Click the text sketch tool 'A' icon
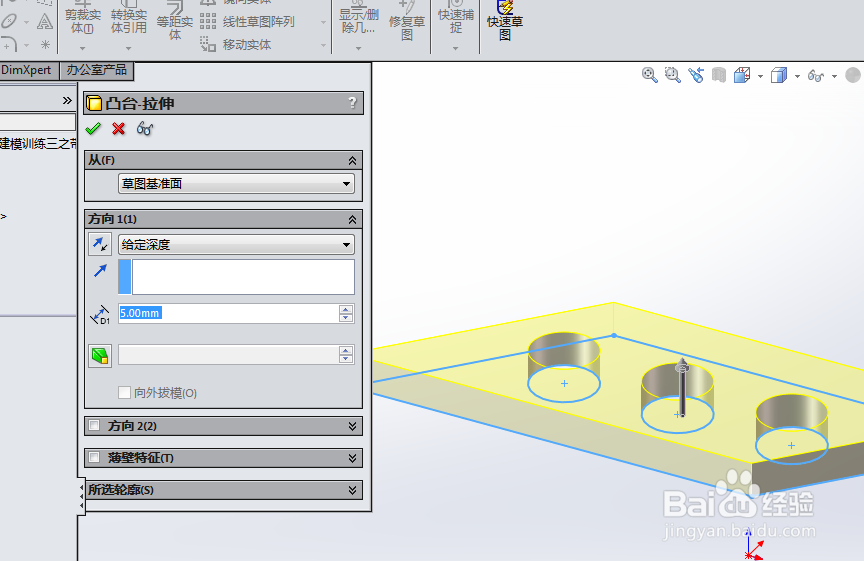The height and width of the screenshot is (561, 864). point(45,22)
